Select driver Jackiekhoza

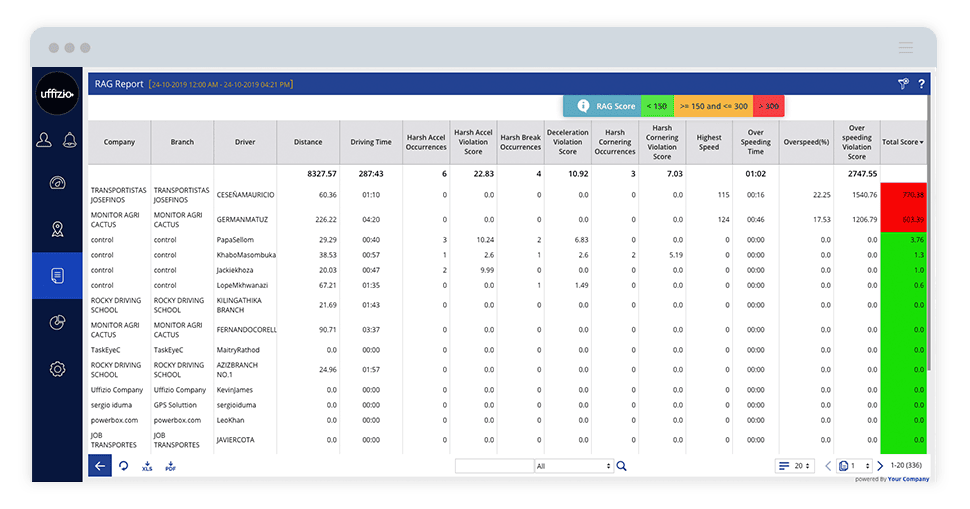(234, 270)
